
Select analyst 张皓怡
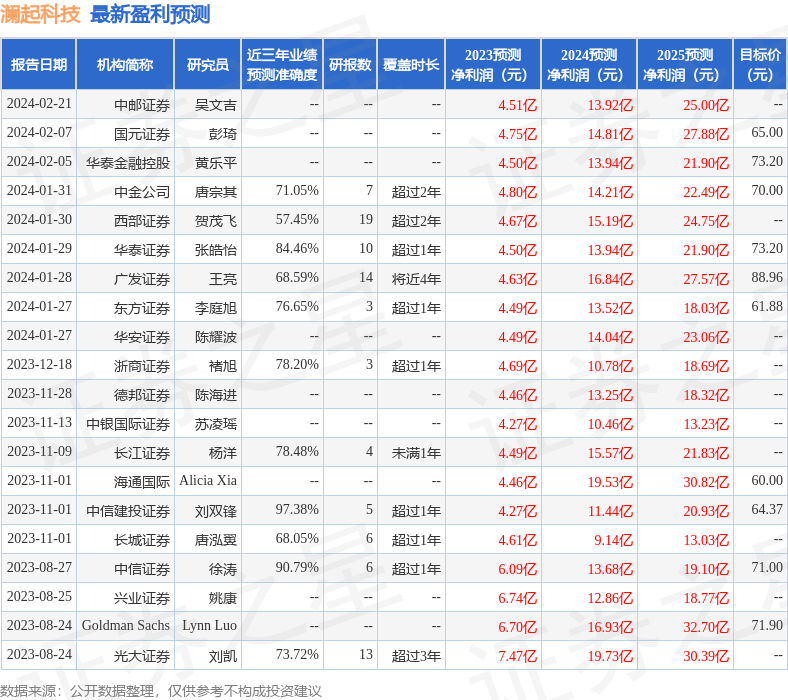216,250
